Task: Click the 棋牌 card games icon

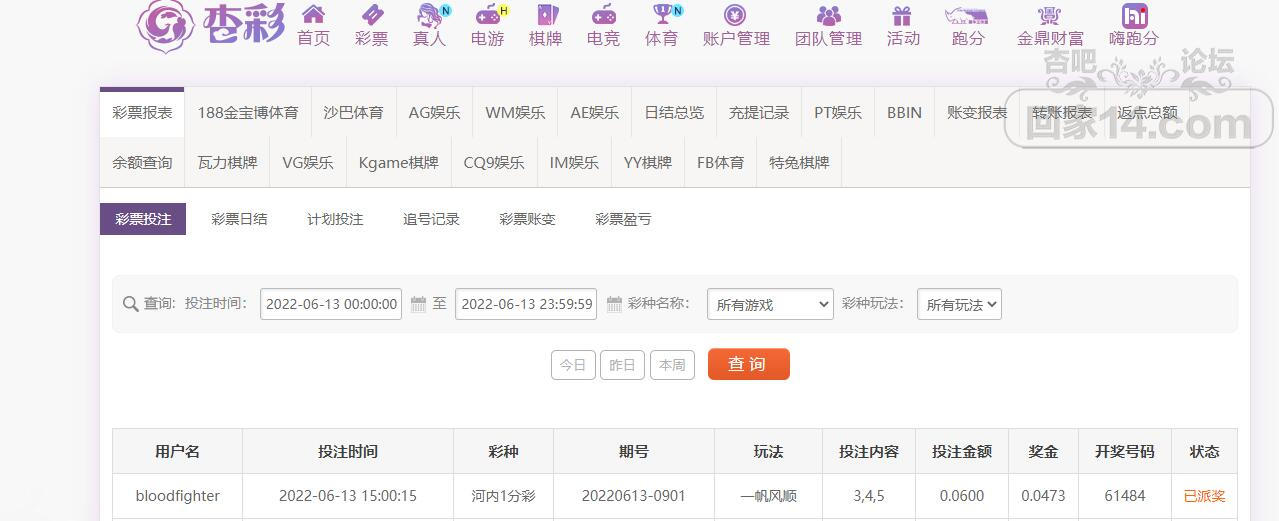Action: [x=545, y=15]
